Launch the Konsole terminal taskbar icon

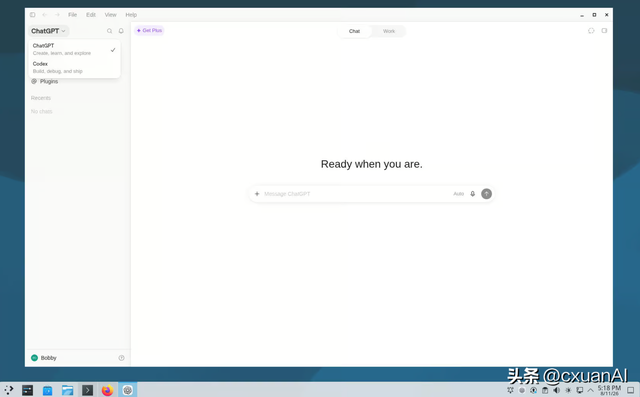coord(87,390)
